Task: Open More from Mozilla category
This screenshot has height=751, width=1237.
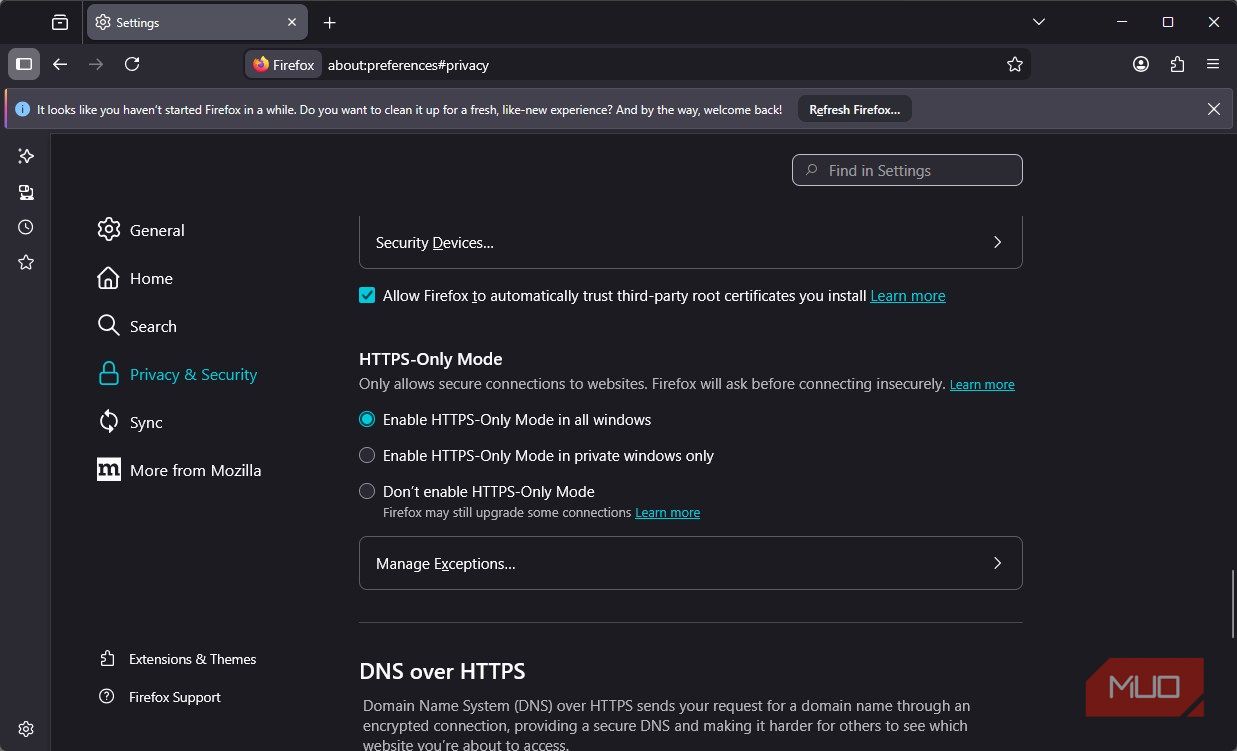Action: pyautogui.click(x=179, y=470)
